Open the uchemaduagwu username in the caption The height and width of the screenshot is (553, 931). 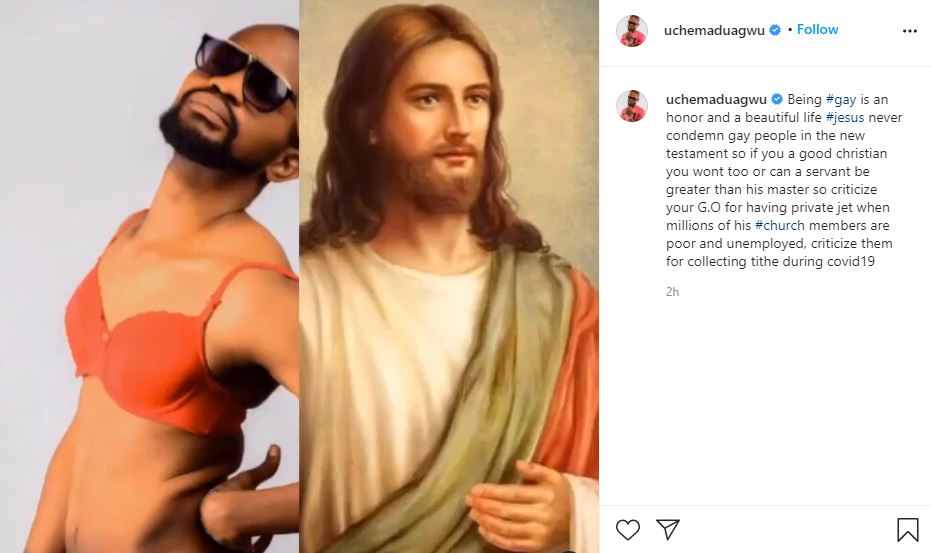click(x=715, y=99)
